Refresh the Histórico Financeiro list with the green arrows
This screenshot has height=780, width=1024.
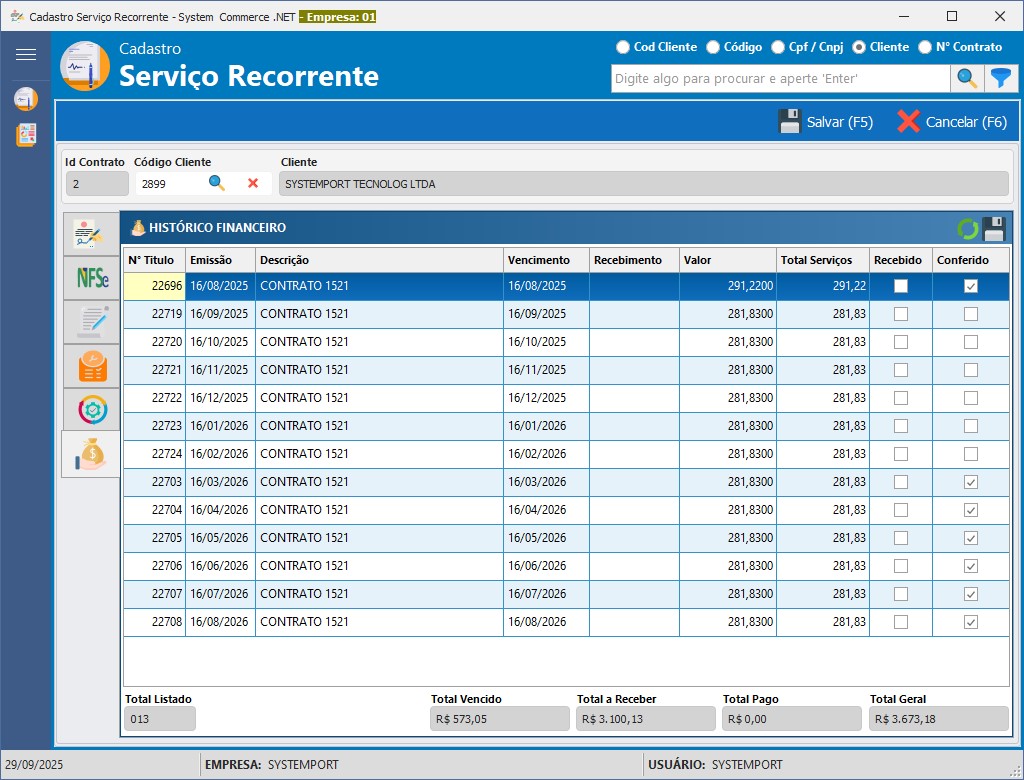click(968, 229)
